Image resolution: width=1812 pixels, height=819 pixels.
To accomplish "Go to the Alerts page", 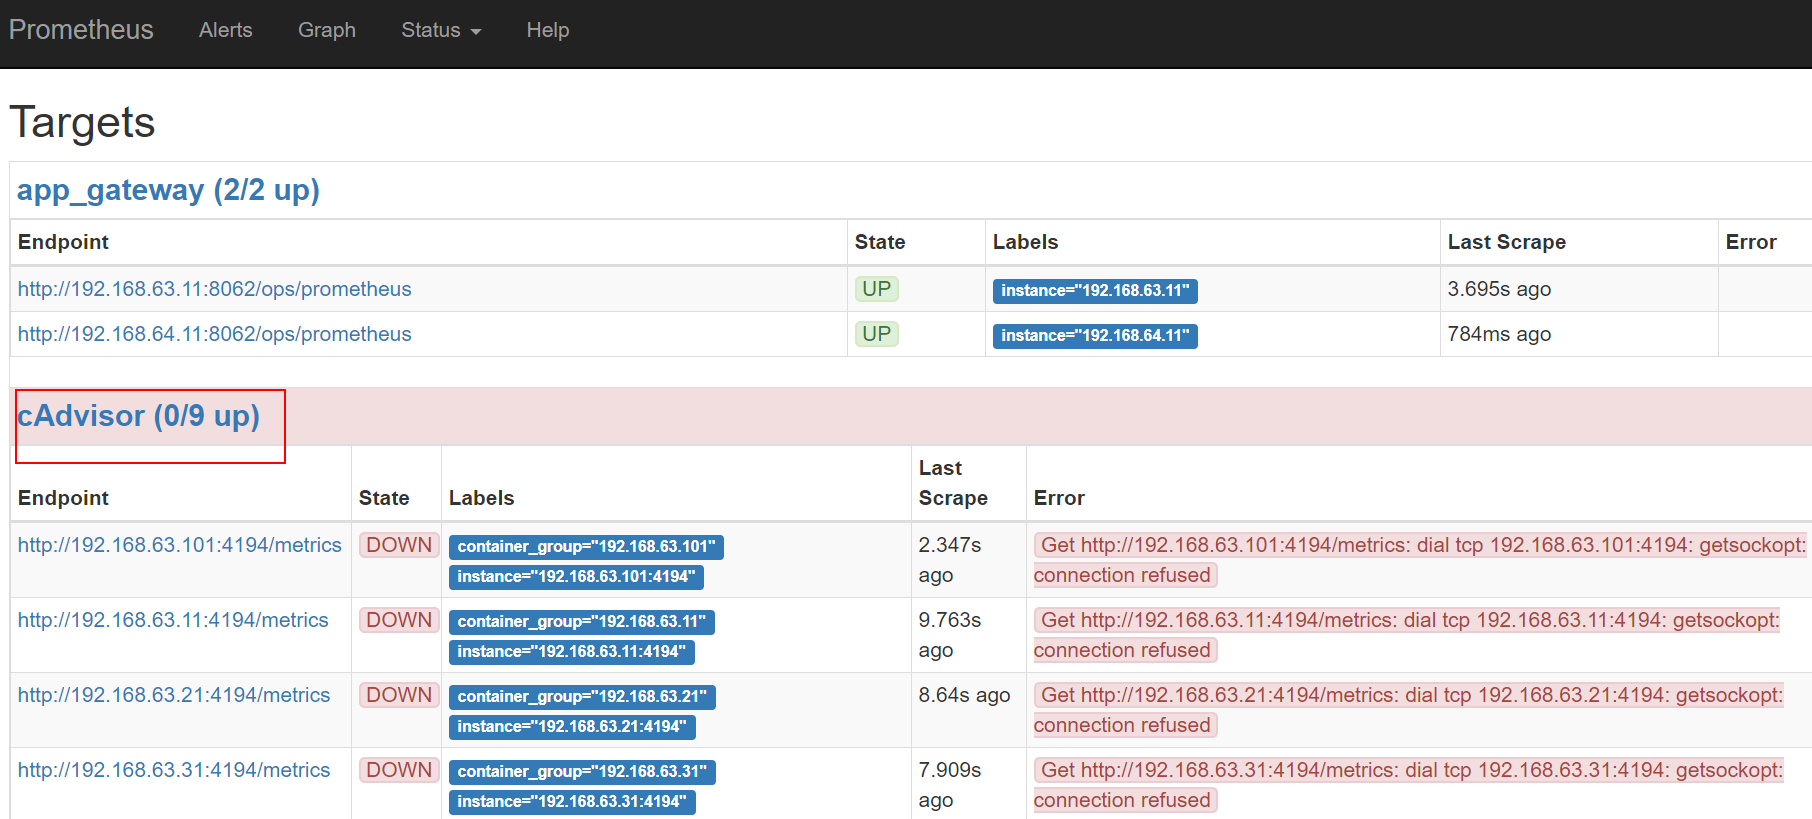I will click(x=225, y=30).
